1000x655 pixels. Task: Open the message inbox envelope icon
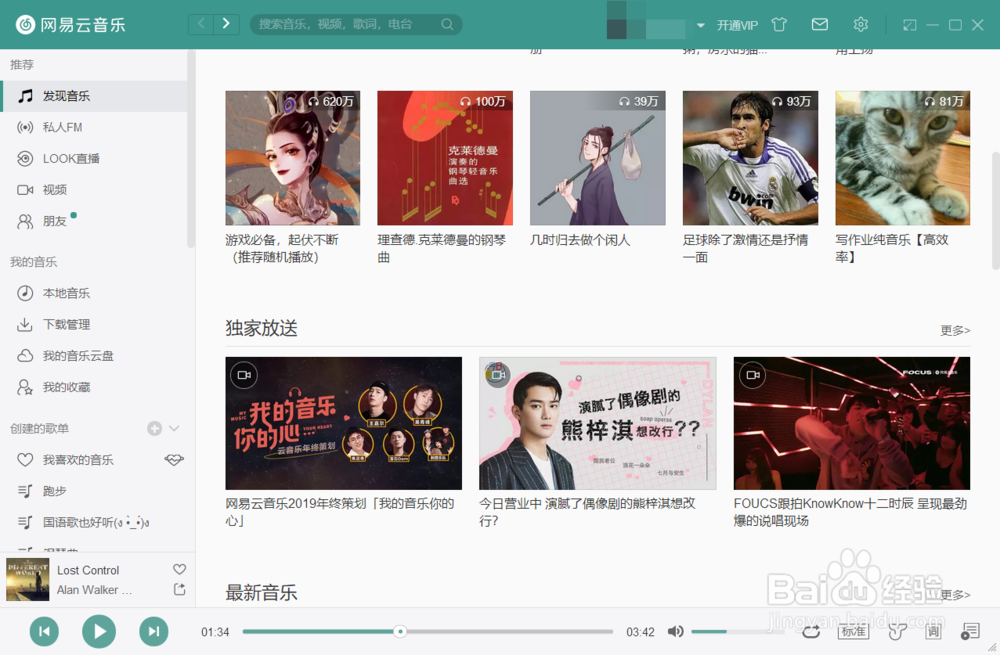(x=819, y=24)
